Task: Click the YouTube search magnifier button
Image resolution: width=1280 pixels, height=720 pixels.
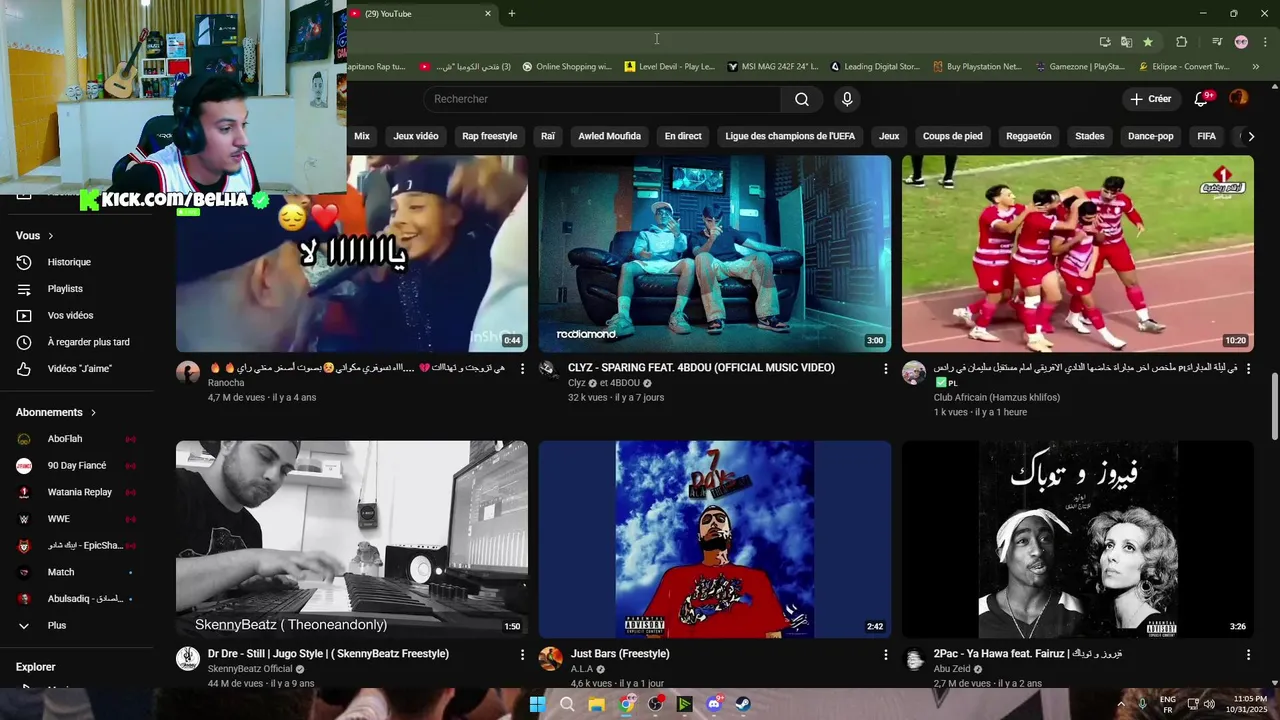Action: 802,99
